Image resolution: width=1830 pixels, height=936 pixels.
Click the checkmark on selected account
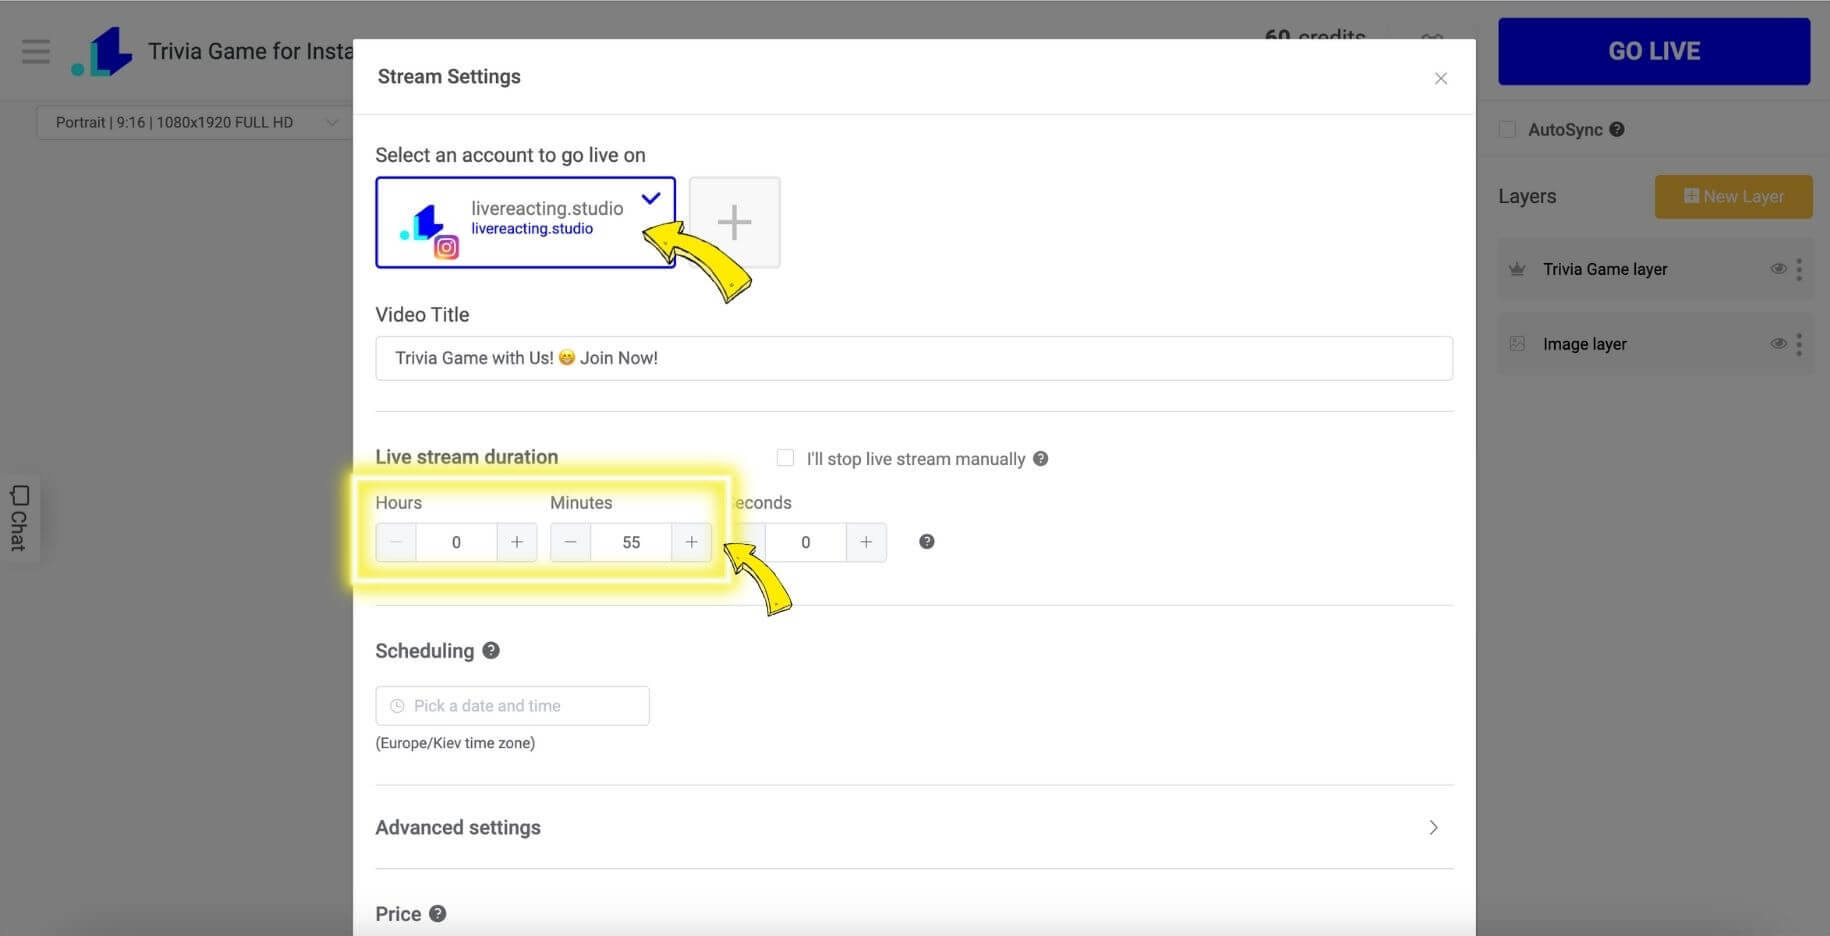[x=651, y=198]
